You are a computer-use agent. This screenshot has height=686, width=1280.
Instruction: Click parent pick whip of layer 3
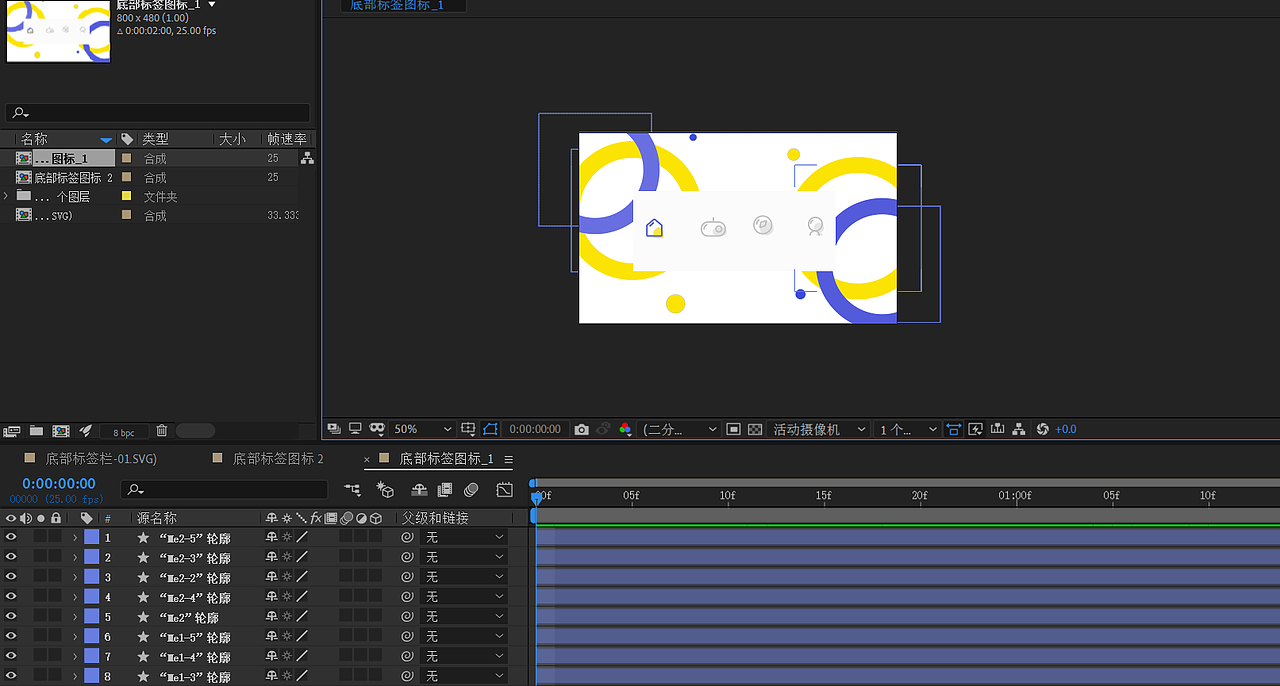407,577
